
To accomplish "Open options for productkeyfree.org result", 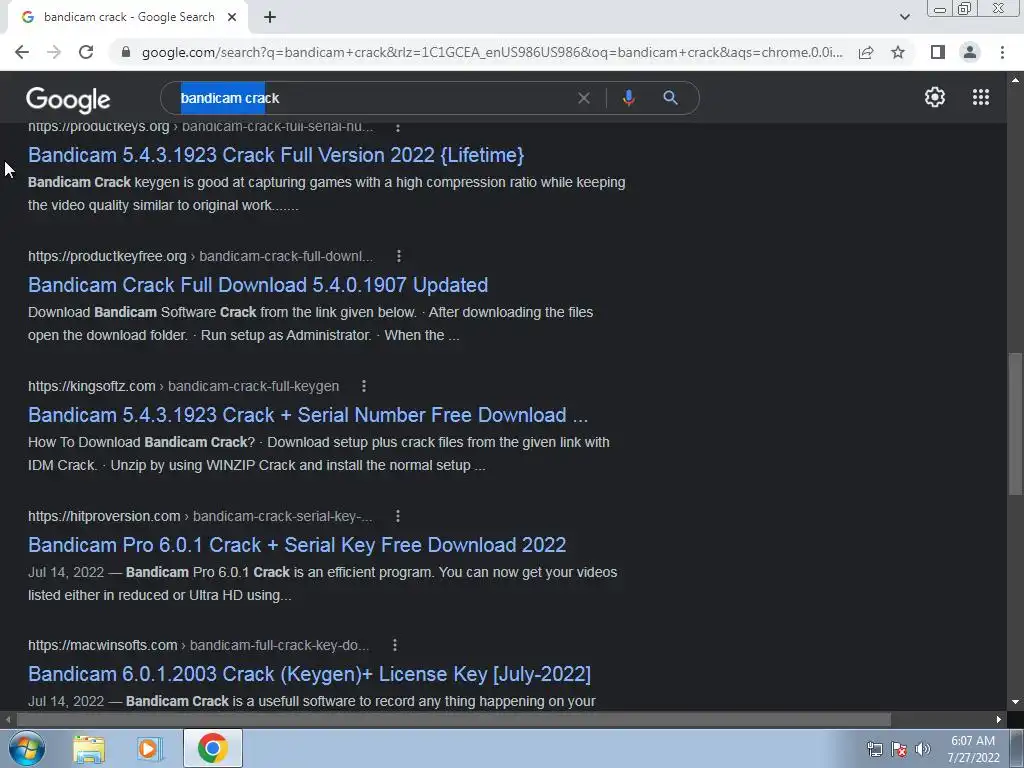I will [399, 256].
